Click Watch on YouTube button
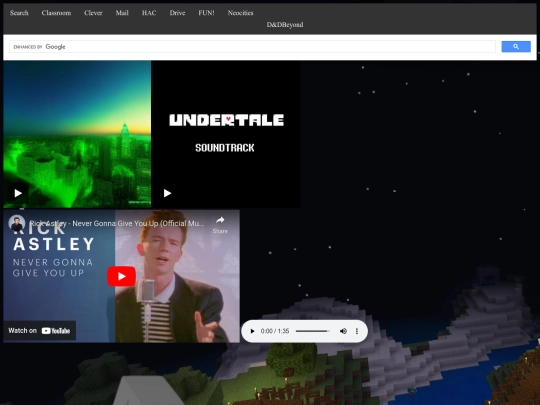The width and height of the screenshot is (540, 405). click(39, 331)
